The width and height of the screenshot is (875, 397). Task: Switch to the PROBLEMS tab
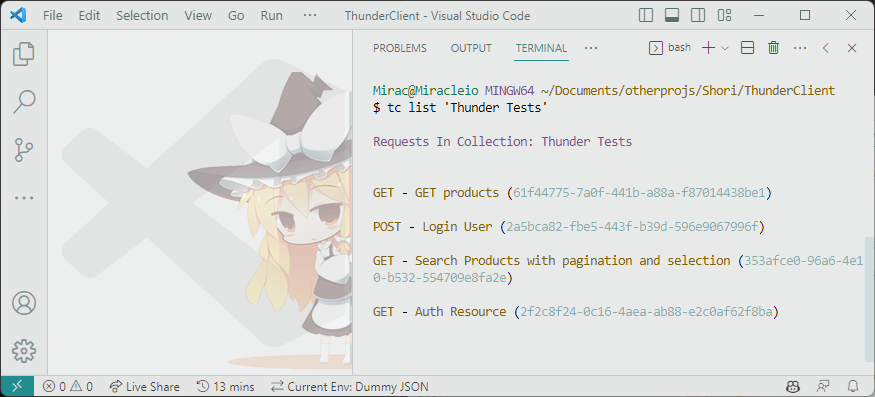click(400, 49)
